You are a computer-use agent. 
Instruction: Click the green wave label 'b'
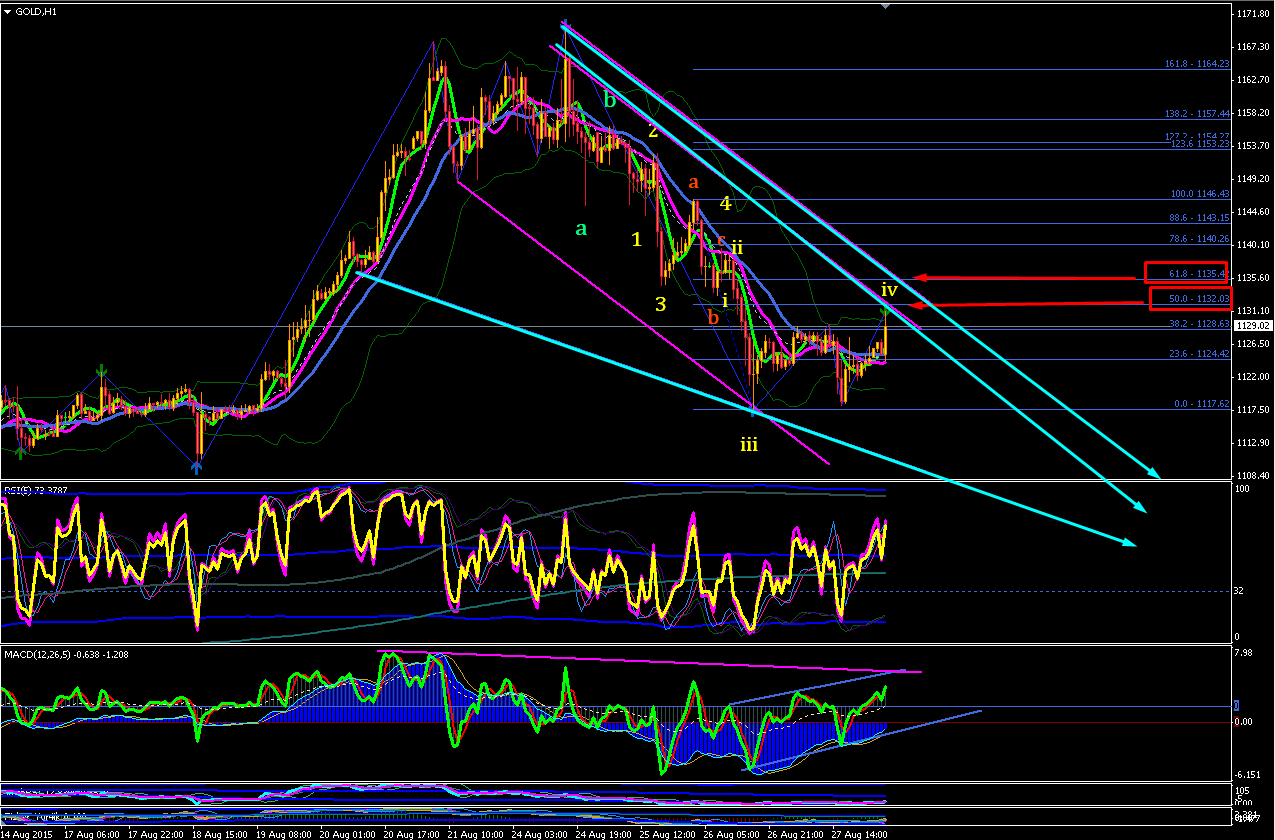[610, 99]
